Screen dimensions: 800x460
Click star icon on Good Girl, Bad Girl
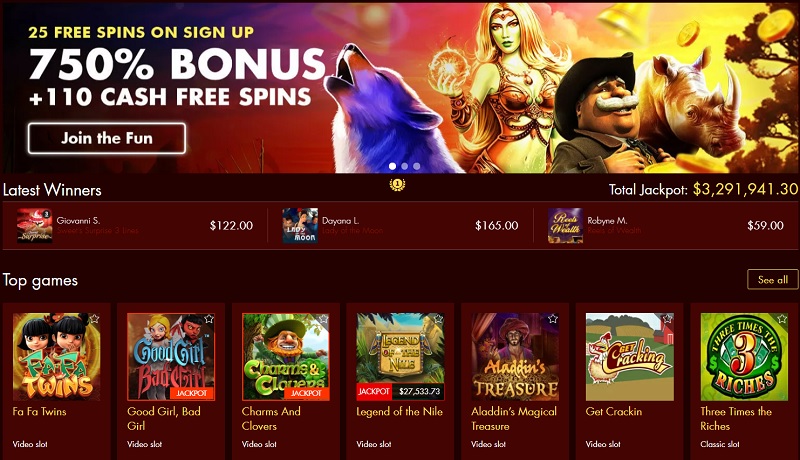click(x=209, y=319)
